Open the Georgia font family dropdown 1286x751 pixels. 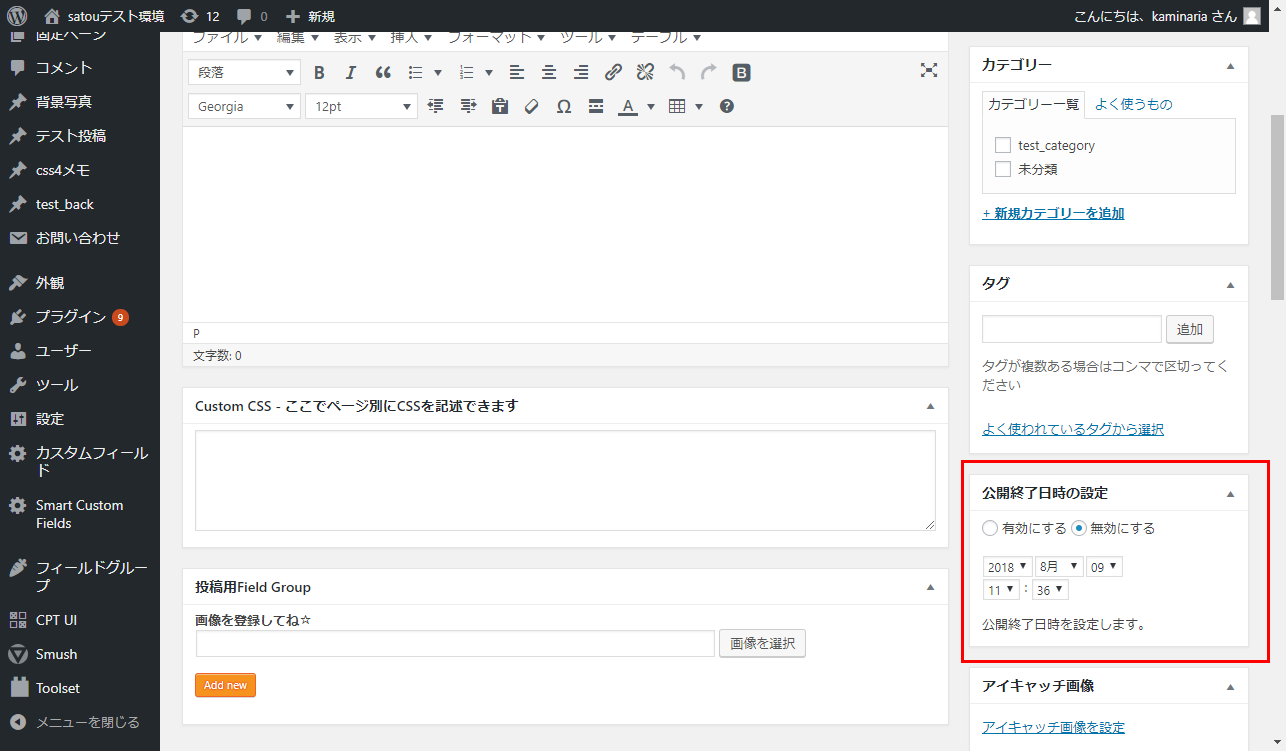pos(244,106)
